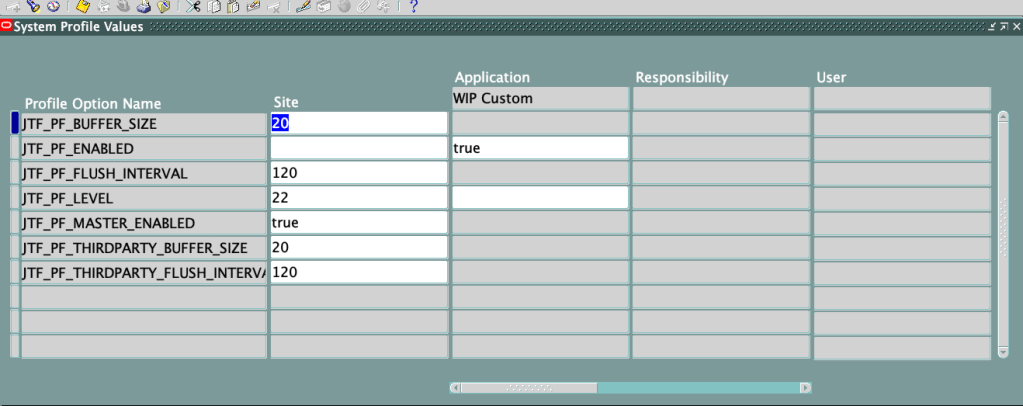Image resolution: width=1023 pixels, height=406 pixels.
Task: Open the Show Navigator toolbar icon
Action: [53, 6]
